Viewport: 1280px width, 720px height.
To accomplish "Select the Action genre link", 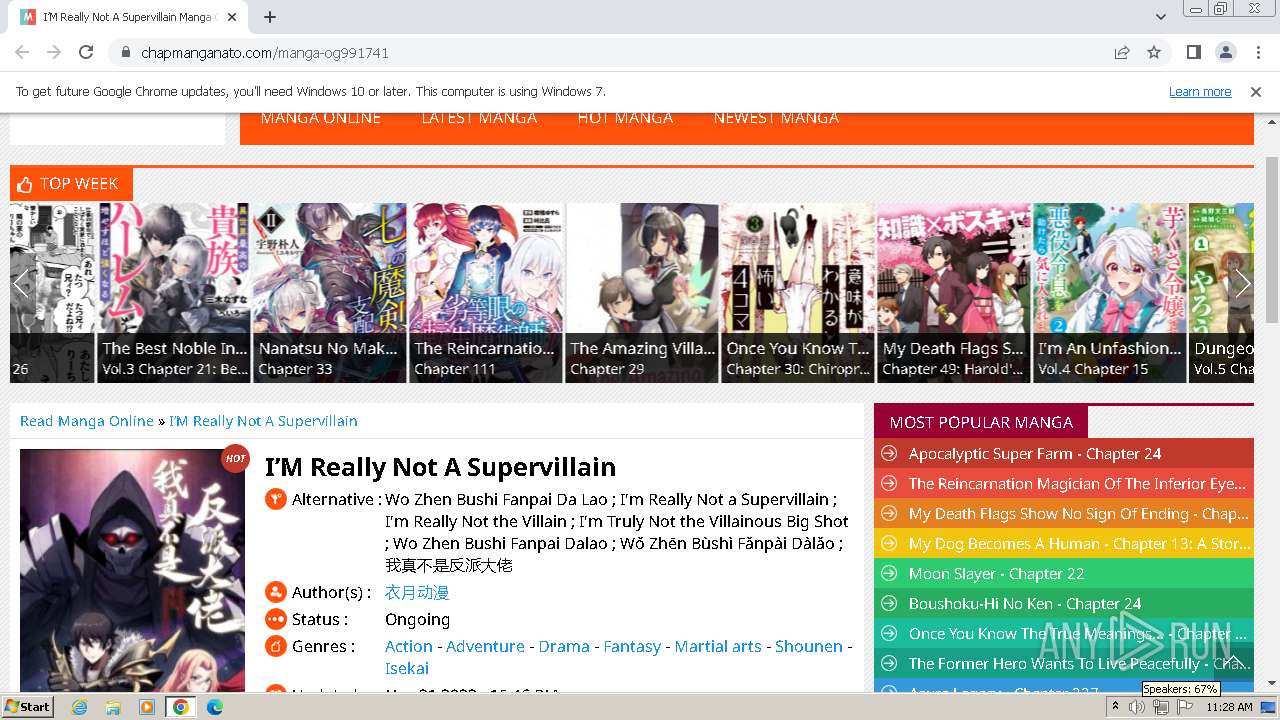I will coord(409,646).
